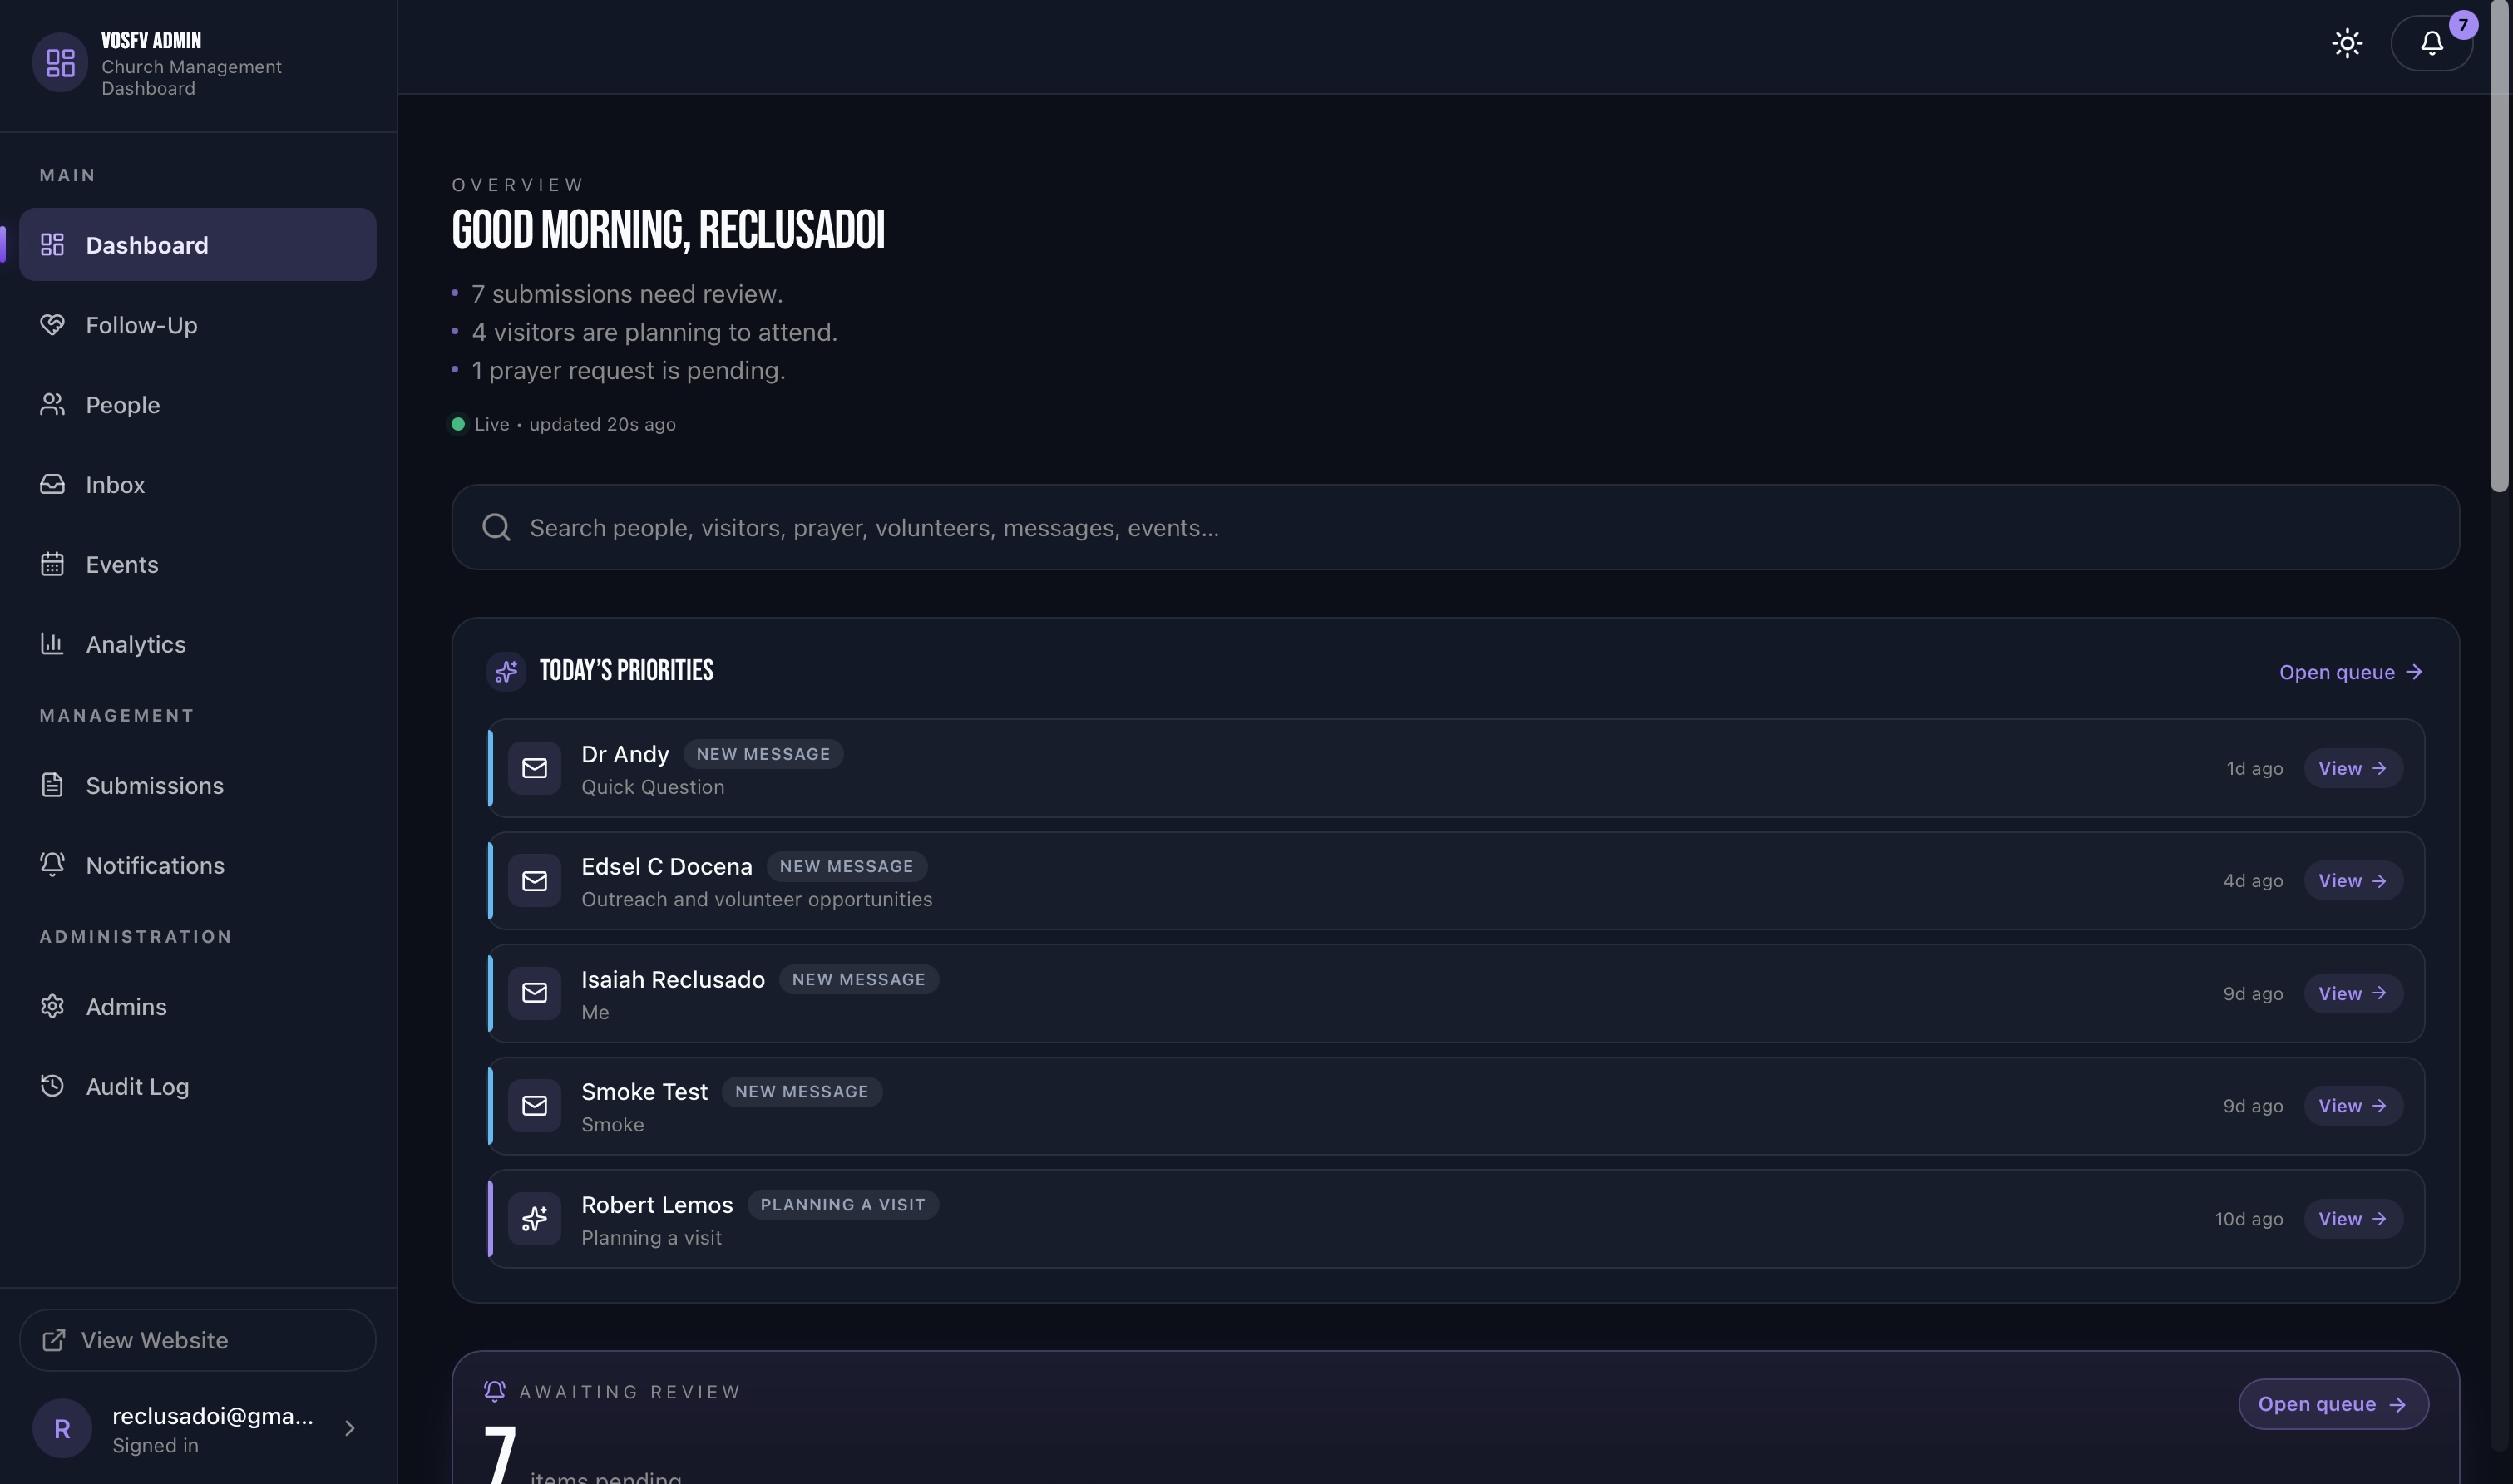Click the PLANNING A VISIT badge
This screenshot has height=1484, width=2513.
tap(842, 1205)
